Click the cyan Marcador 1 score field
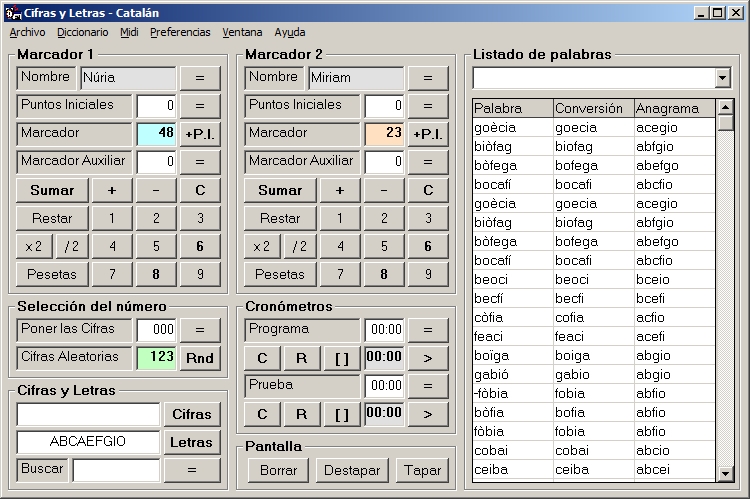750x499 pixels. tap(157, 133)
